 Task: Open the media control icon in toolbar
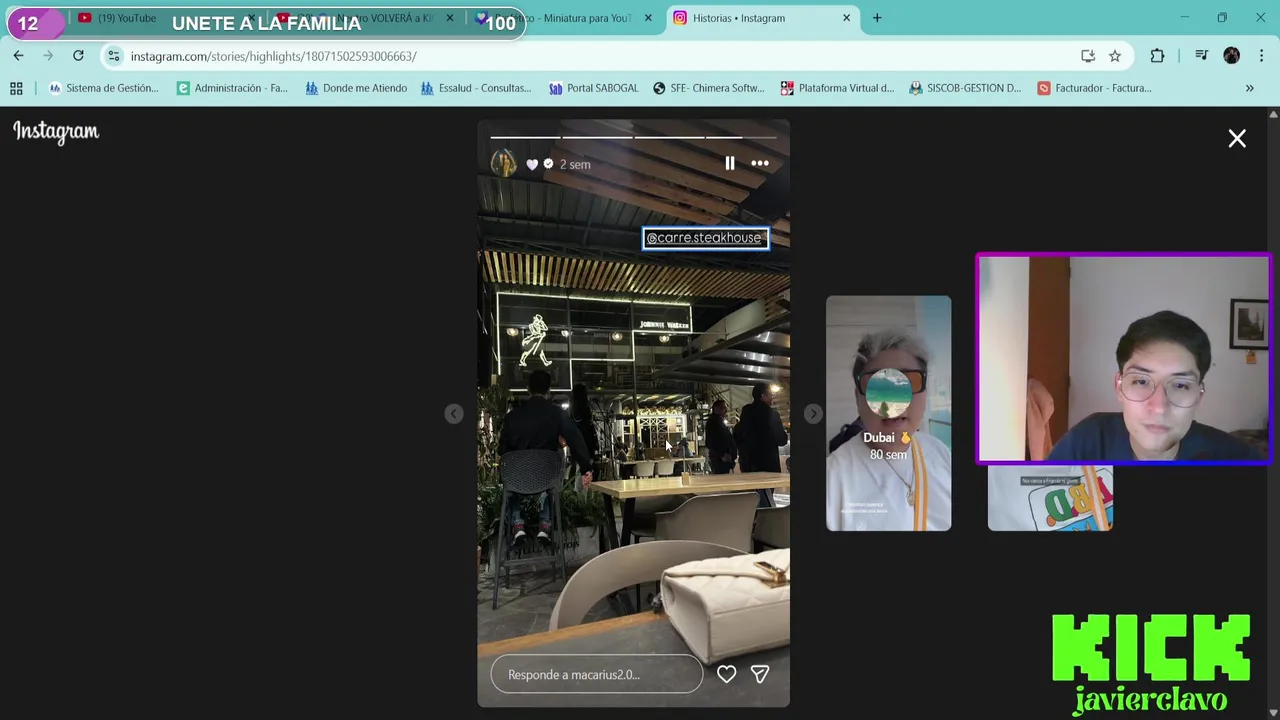pyautogui.click(x=1201, y=56)
